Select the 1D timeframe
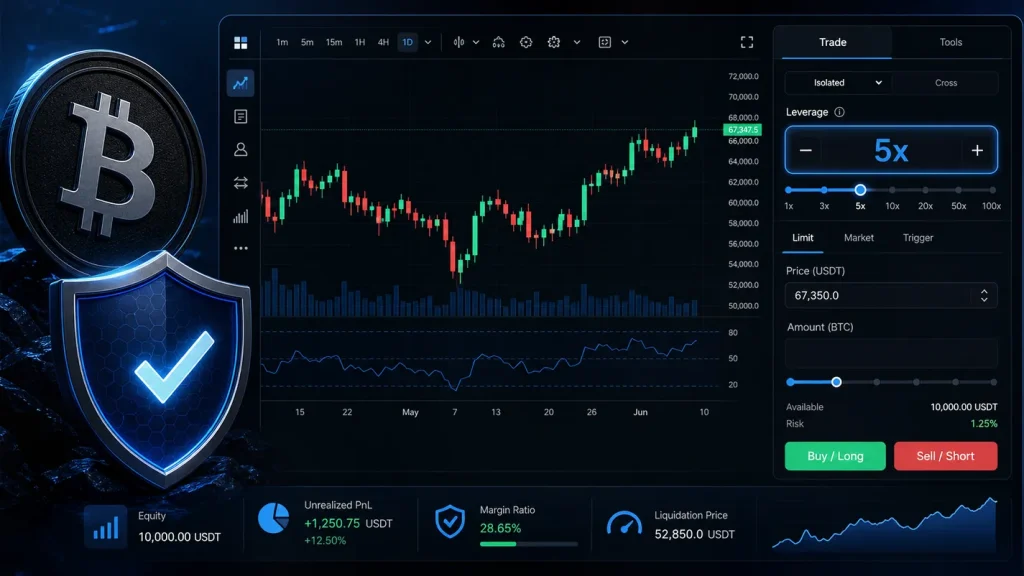1024x576 pixels. click(408, 42)
